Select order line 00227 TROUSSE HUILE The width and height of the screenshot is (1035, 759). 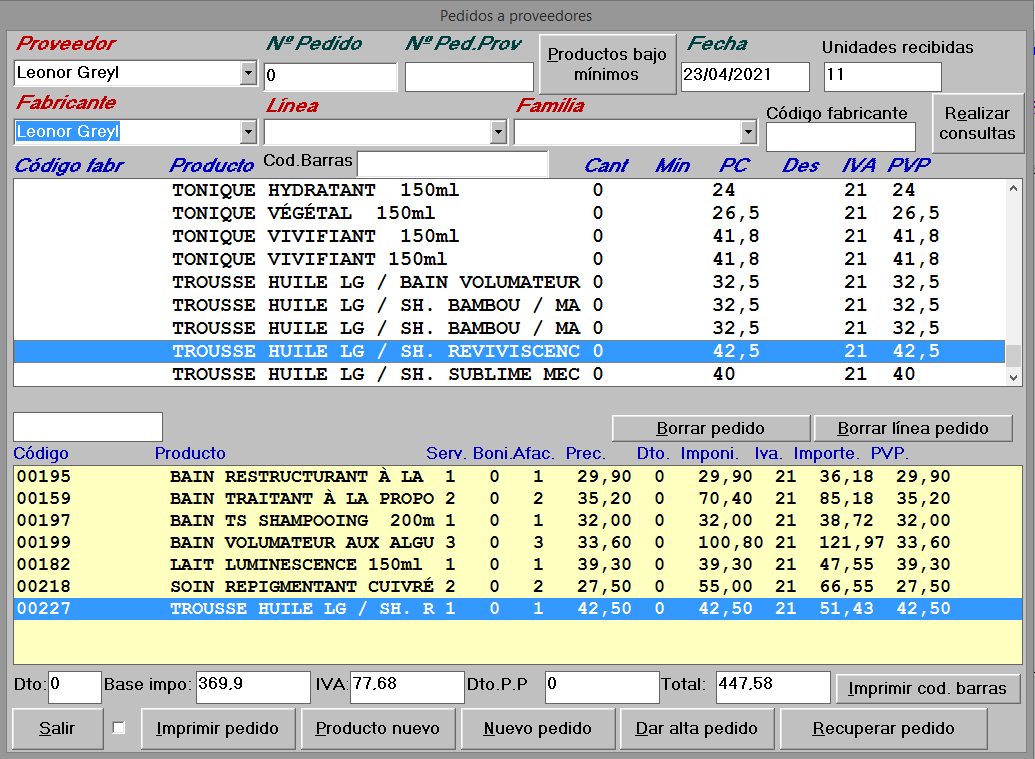coord(518,609)
